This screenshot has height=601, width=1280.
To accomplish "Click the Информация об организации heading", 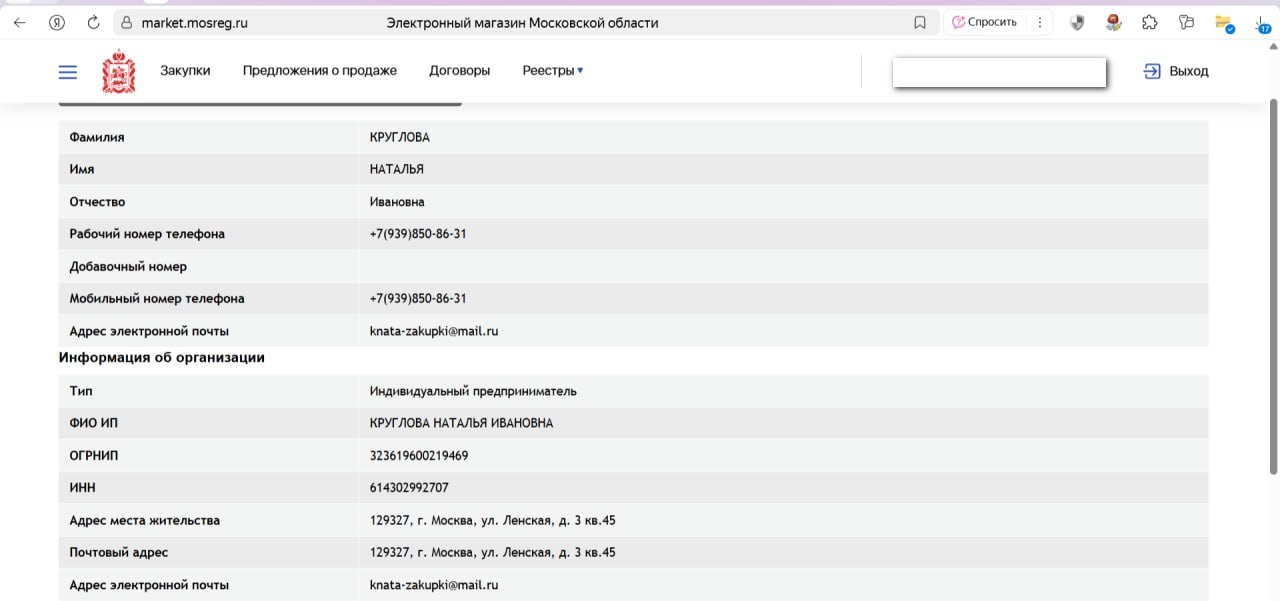I will click(162, 357).
